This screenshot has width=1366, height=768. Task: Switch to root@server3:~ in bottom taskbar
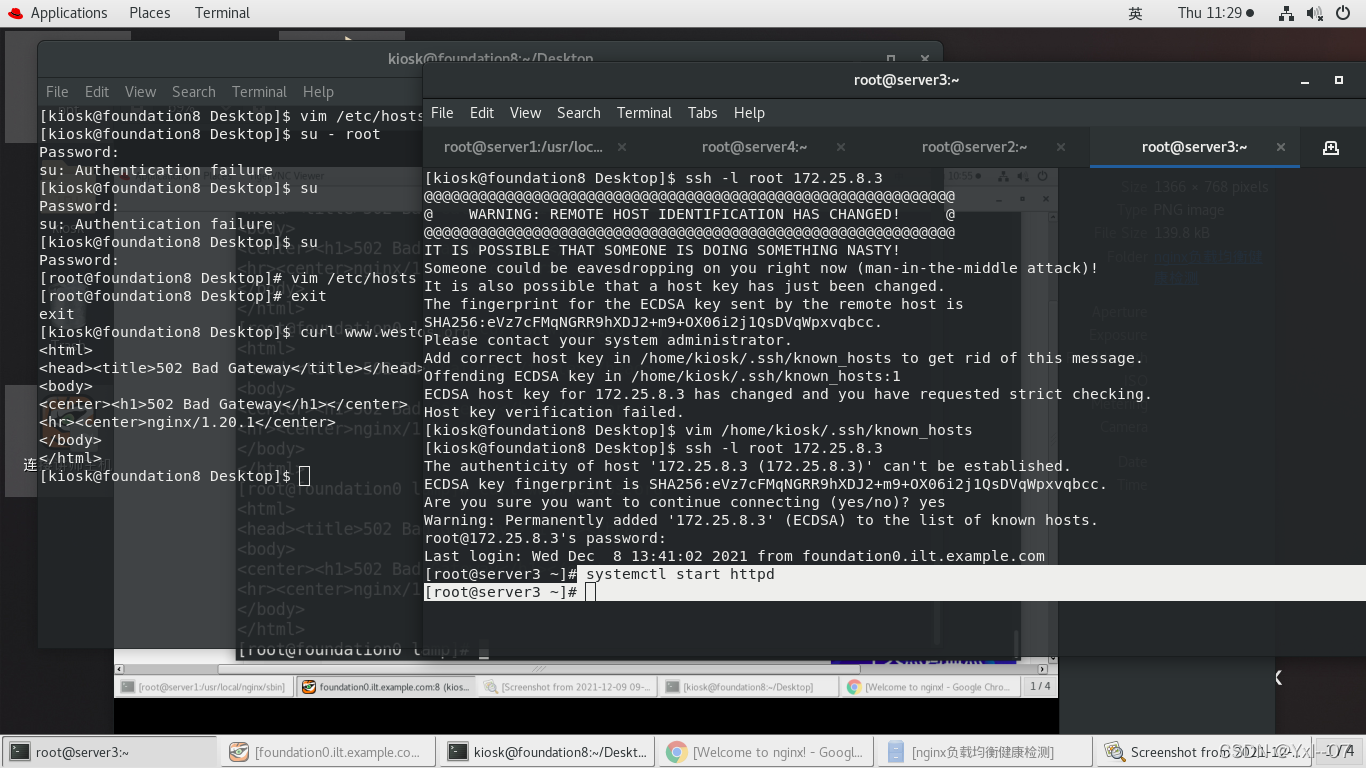[110, 752]
